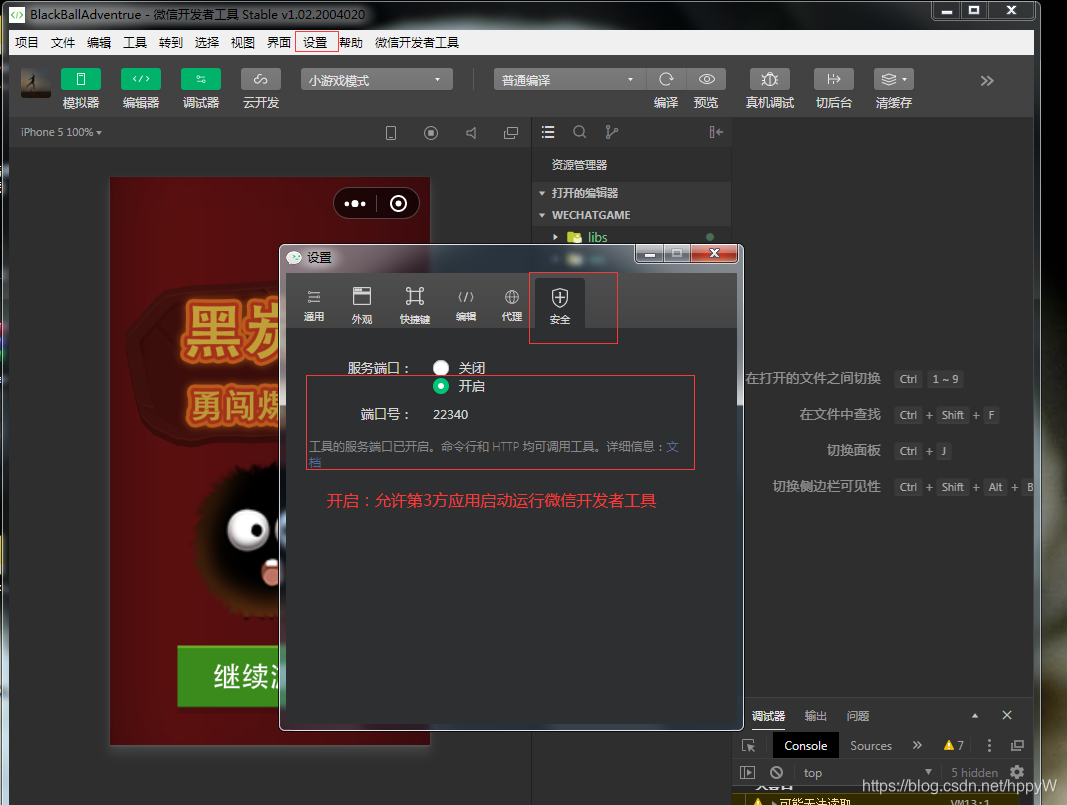Click the mini game capsule close circle
This screenshot has height=805, width=1067.
coord(398,203)
